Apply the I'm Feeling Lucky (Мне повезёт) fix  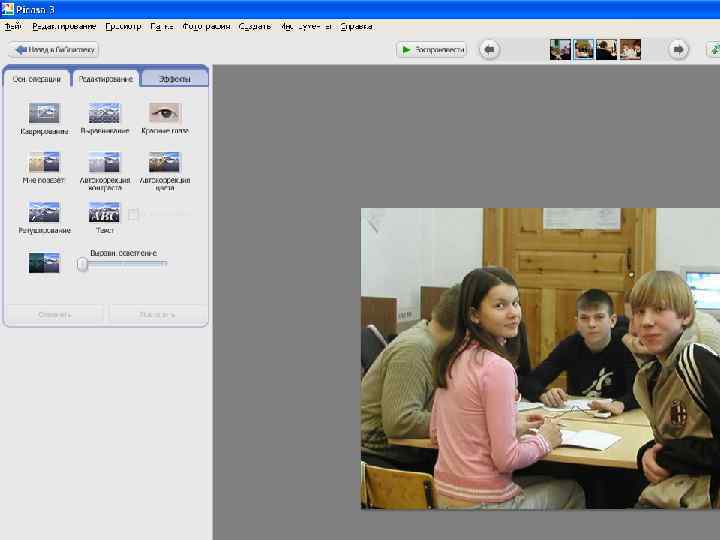coord(44,162)
